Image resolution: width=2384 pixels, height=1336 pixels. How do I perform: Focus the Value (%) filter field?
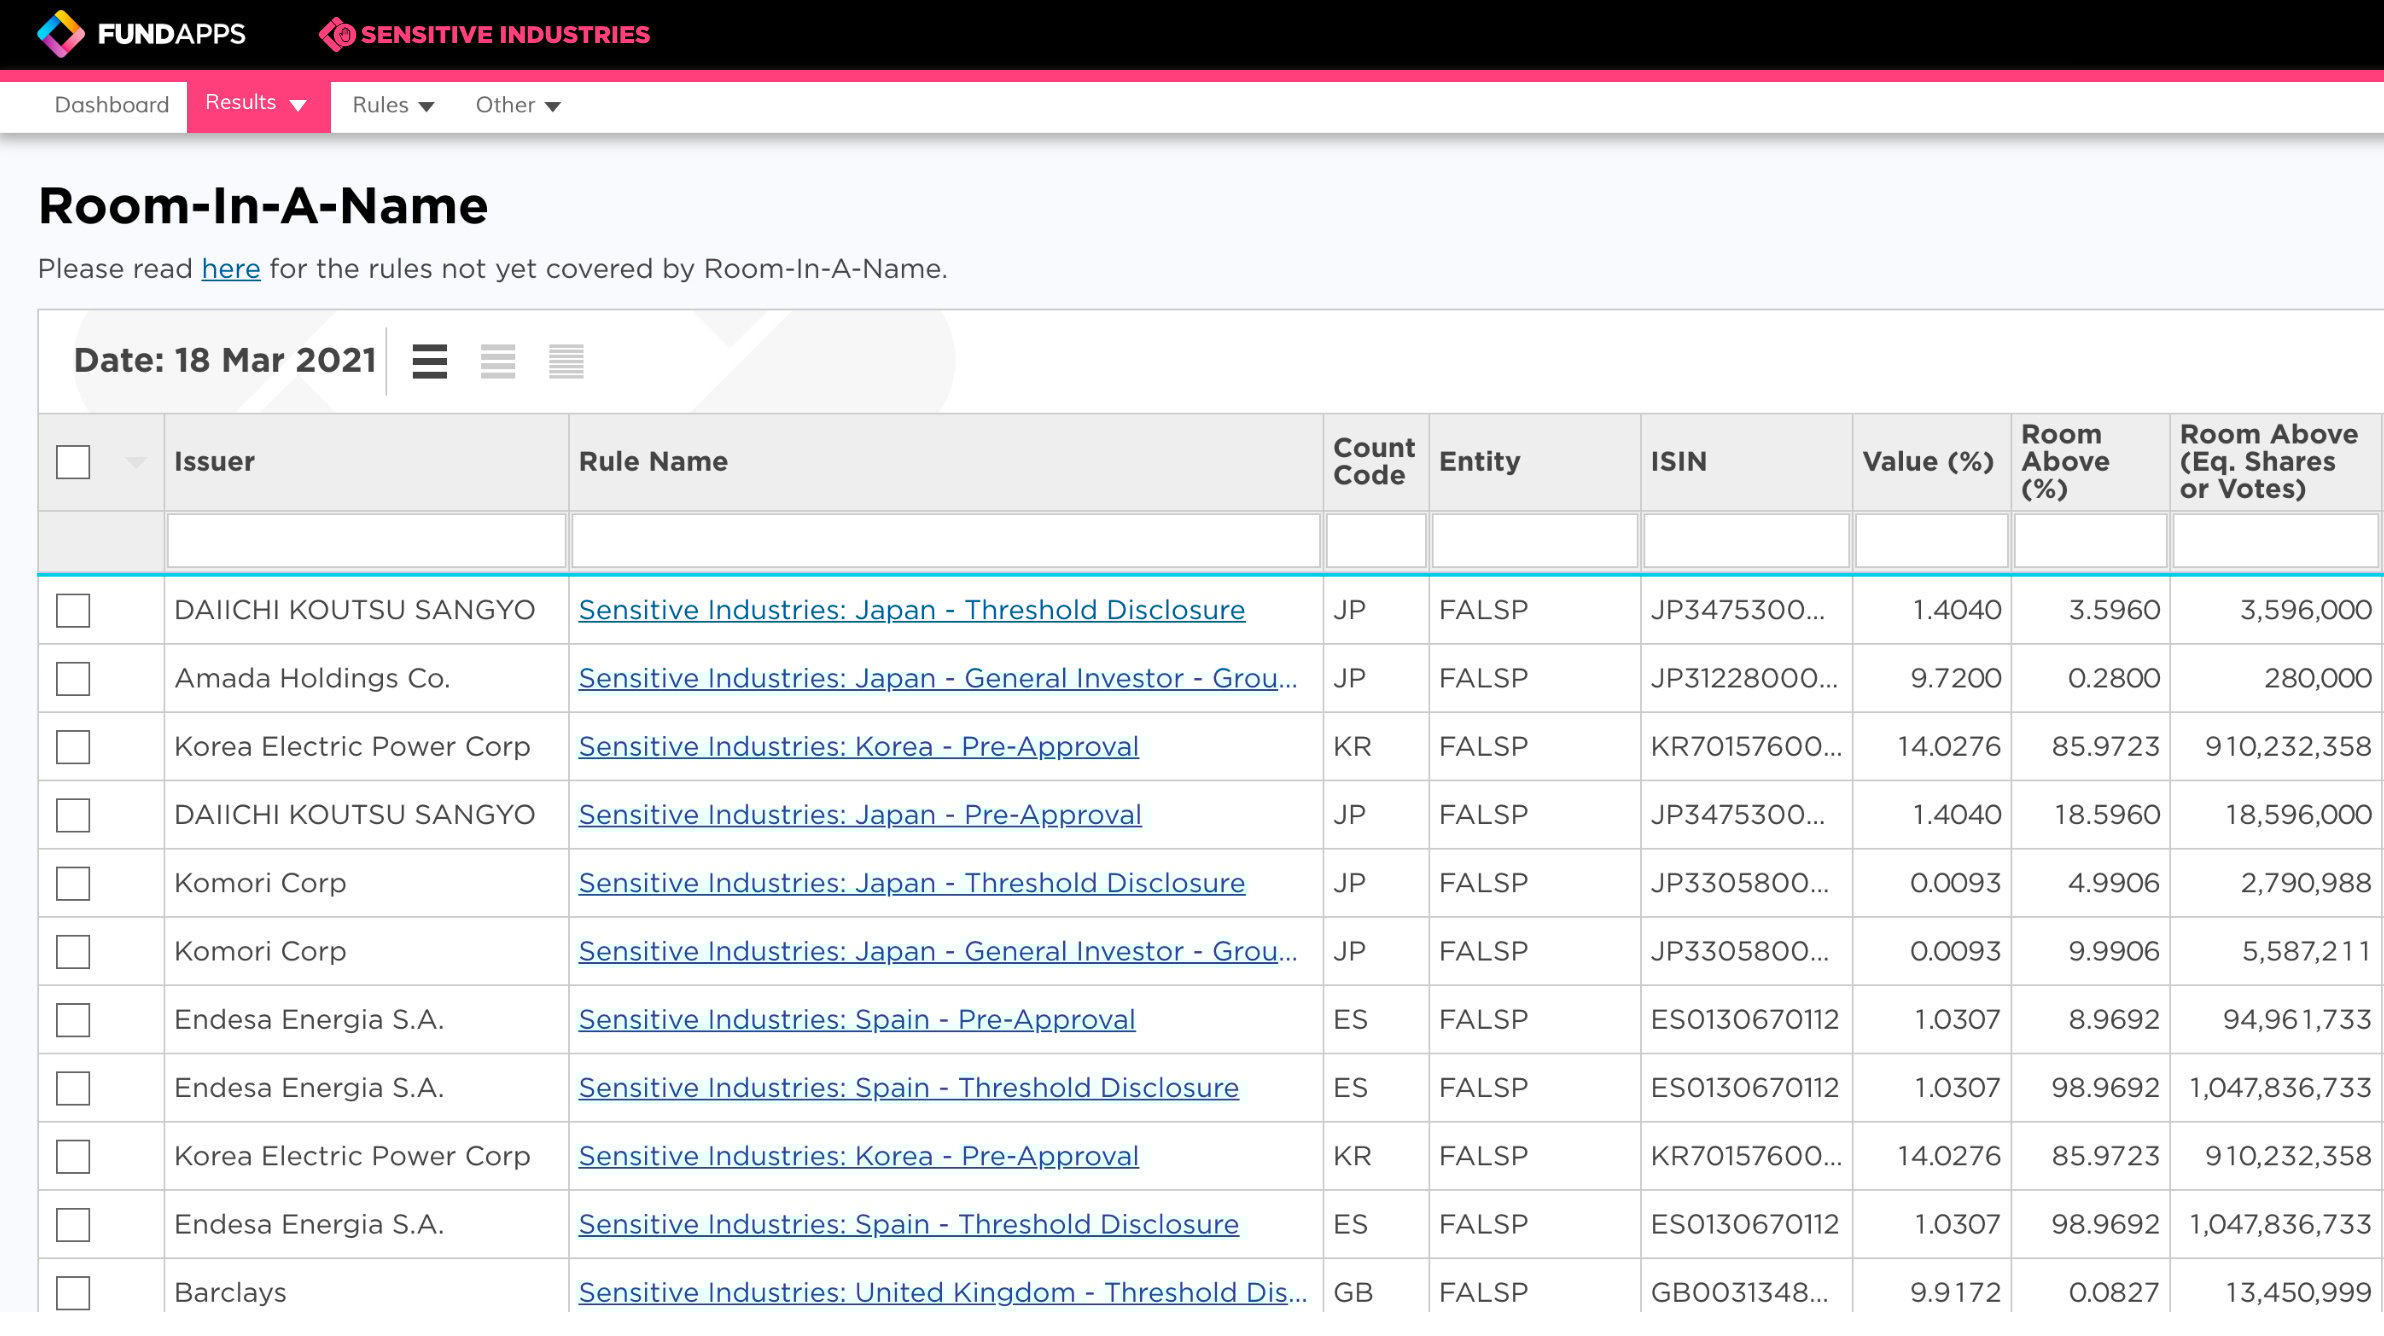[1931, 541]
